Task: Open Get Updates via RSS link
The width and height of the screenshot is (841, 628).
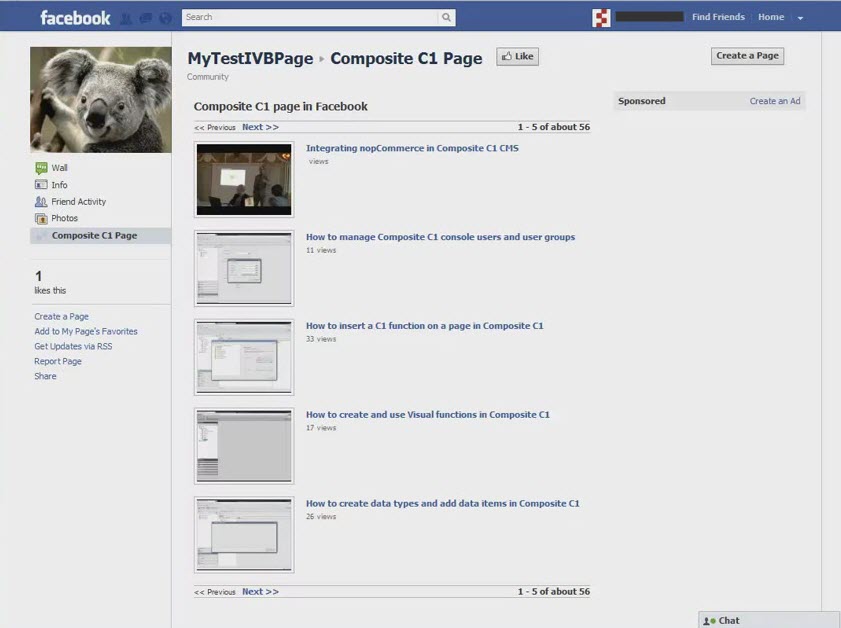Action: [x=73, y=346]
